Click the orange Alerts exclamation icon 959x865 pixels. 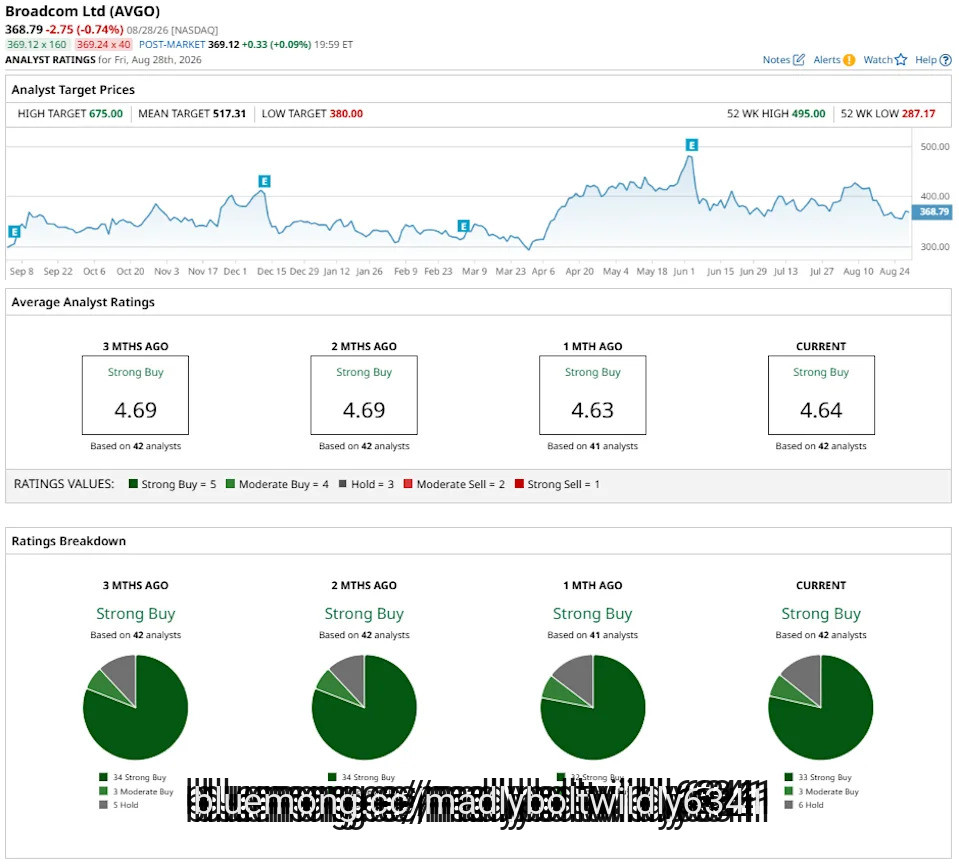click(849, 60)
